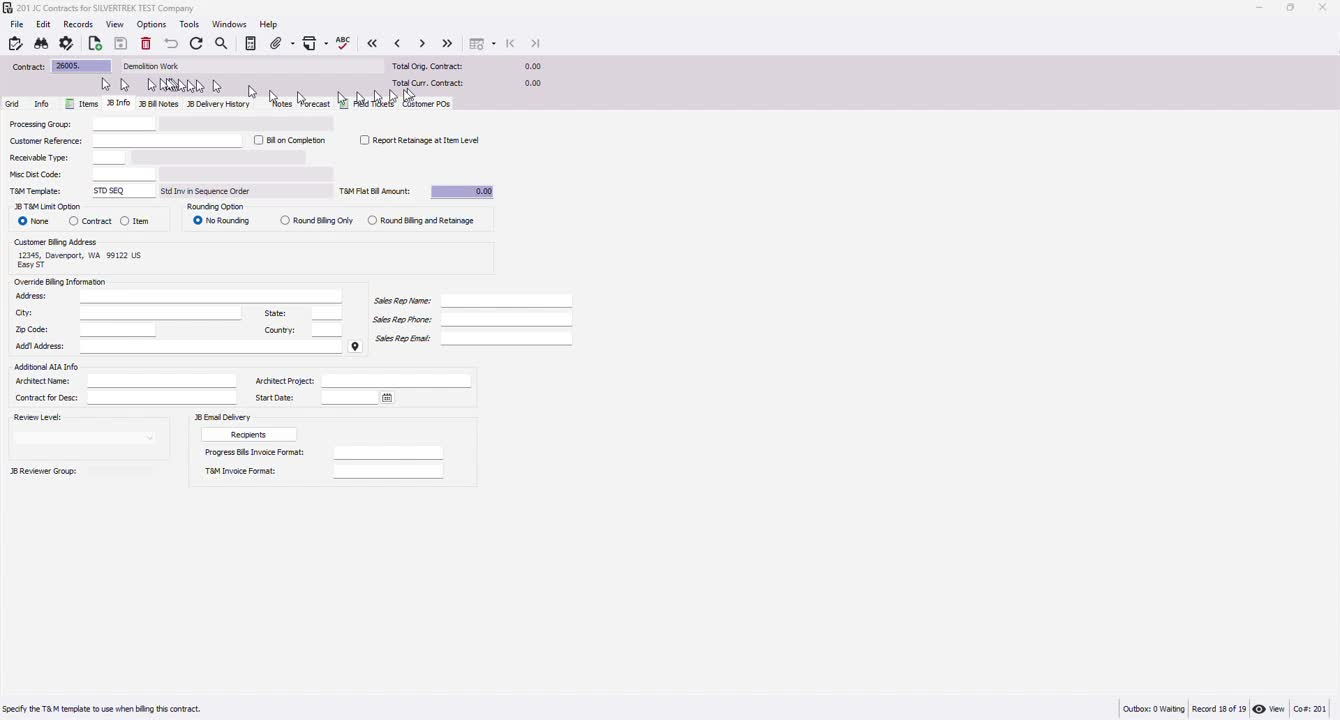Click the inbox tray icon
The image size is (1340, 720).
pos(310,44)
